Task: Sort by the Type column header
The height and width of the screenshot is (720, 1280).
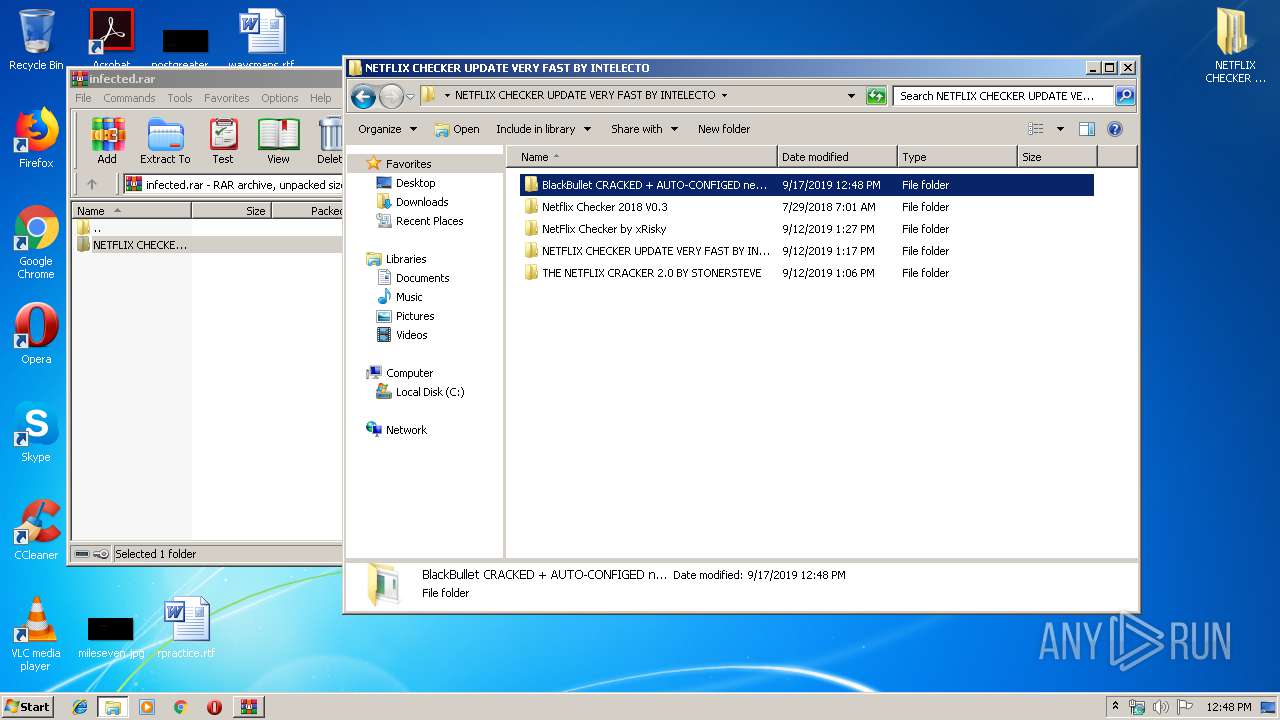Action: click(957, 157)
